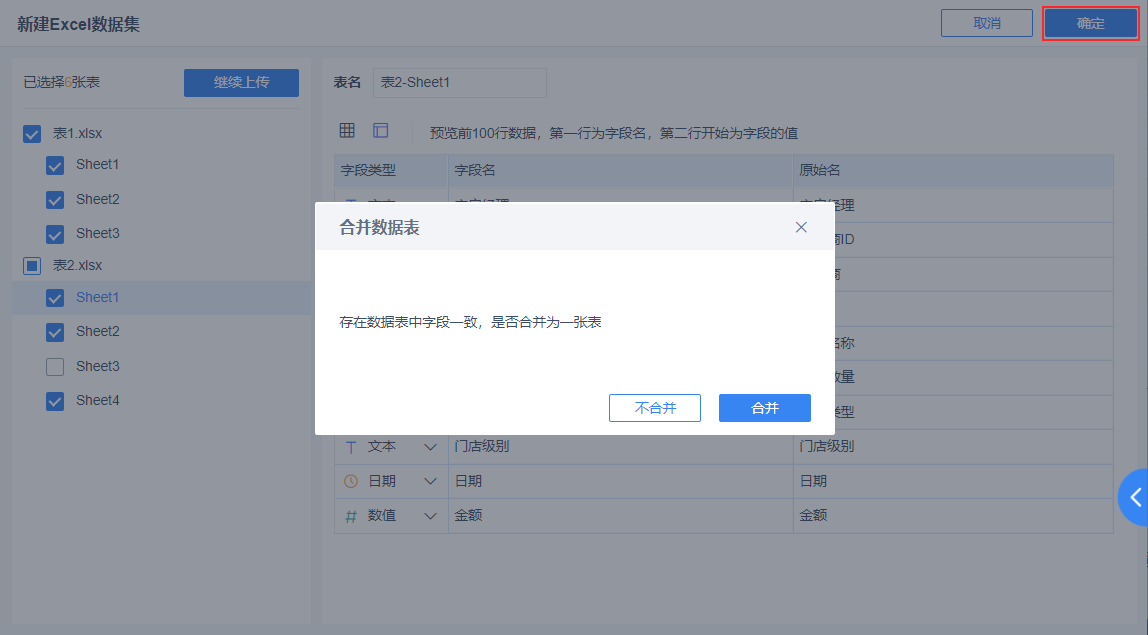Viewport: 1148px width, 635px height.
Task: Uncheck Sheet2 under 表1.xlsx
Action: [55, 199]
